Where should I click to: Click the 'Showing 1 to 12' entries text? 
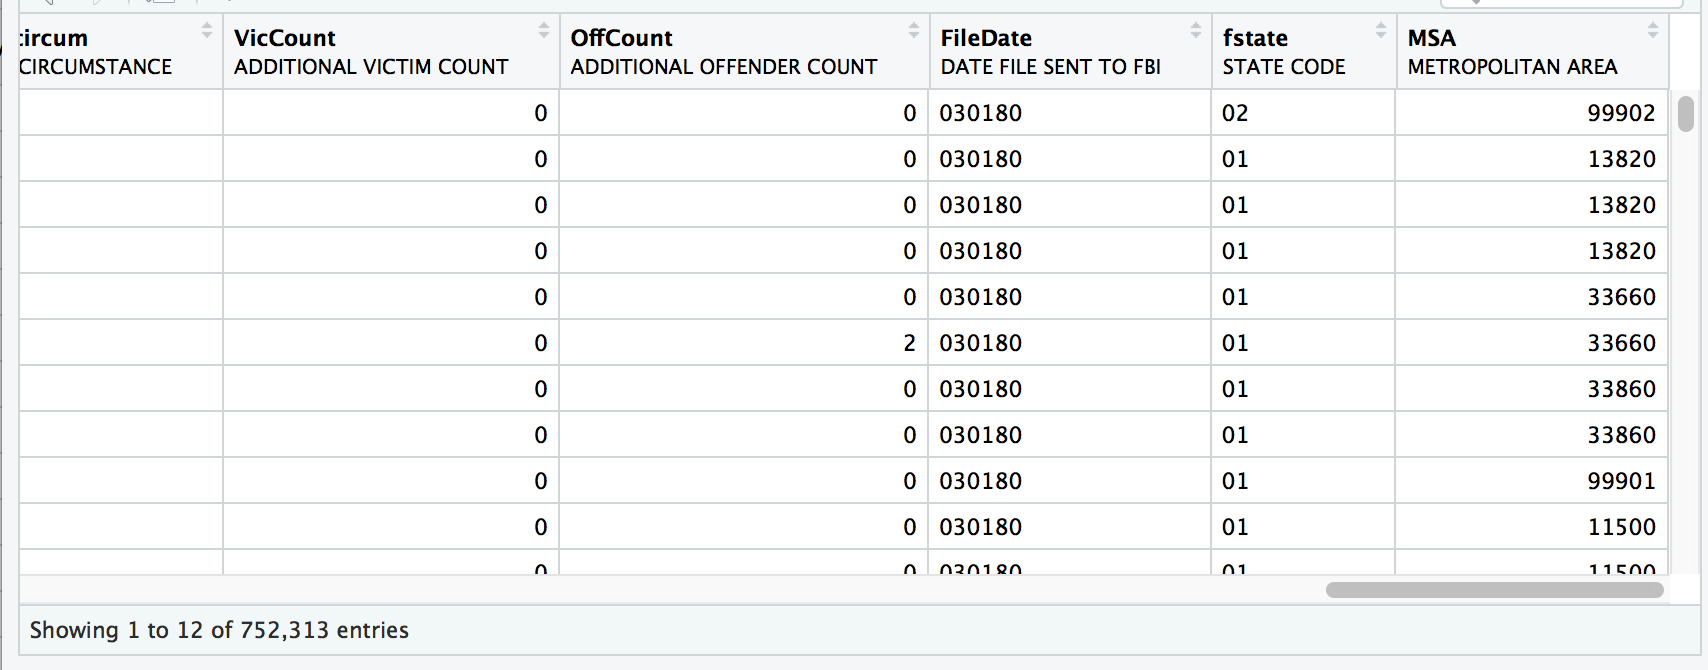click(x=219, y=630)
